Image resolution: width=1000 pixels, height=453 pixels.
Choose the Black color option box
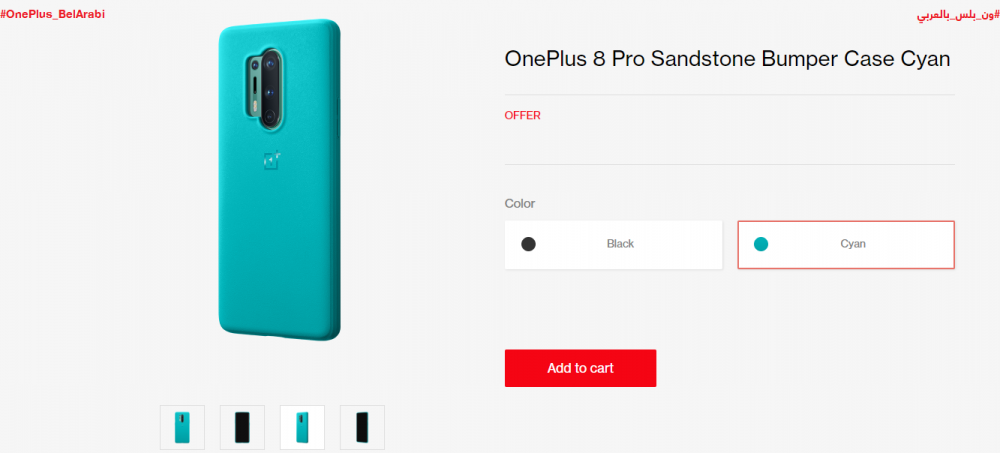(x=614, y=245)
